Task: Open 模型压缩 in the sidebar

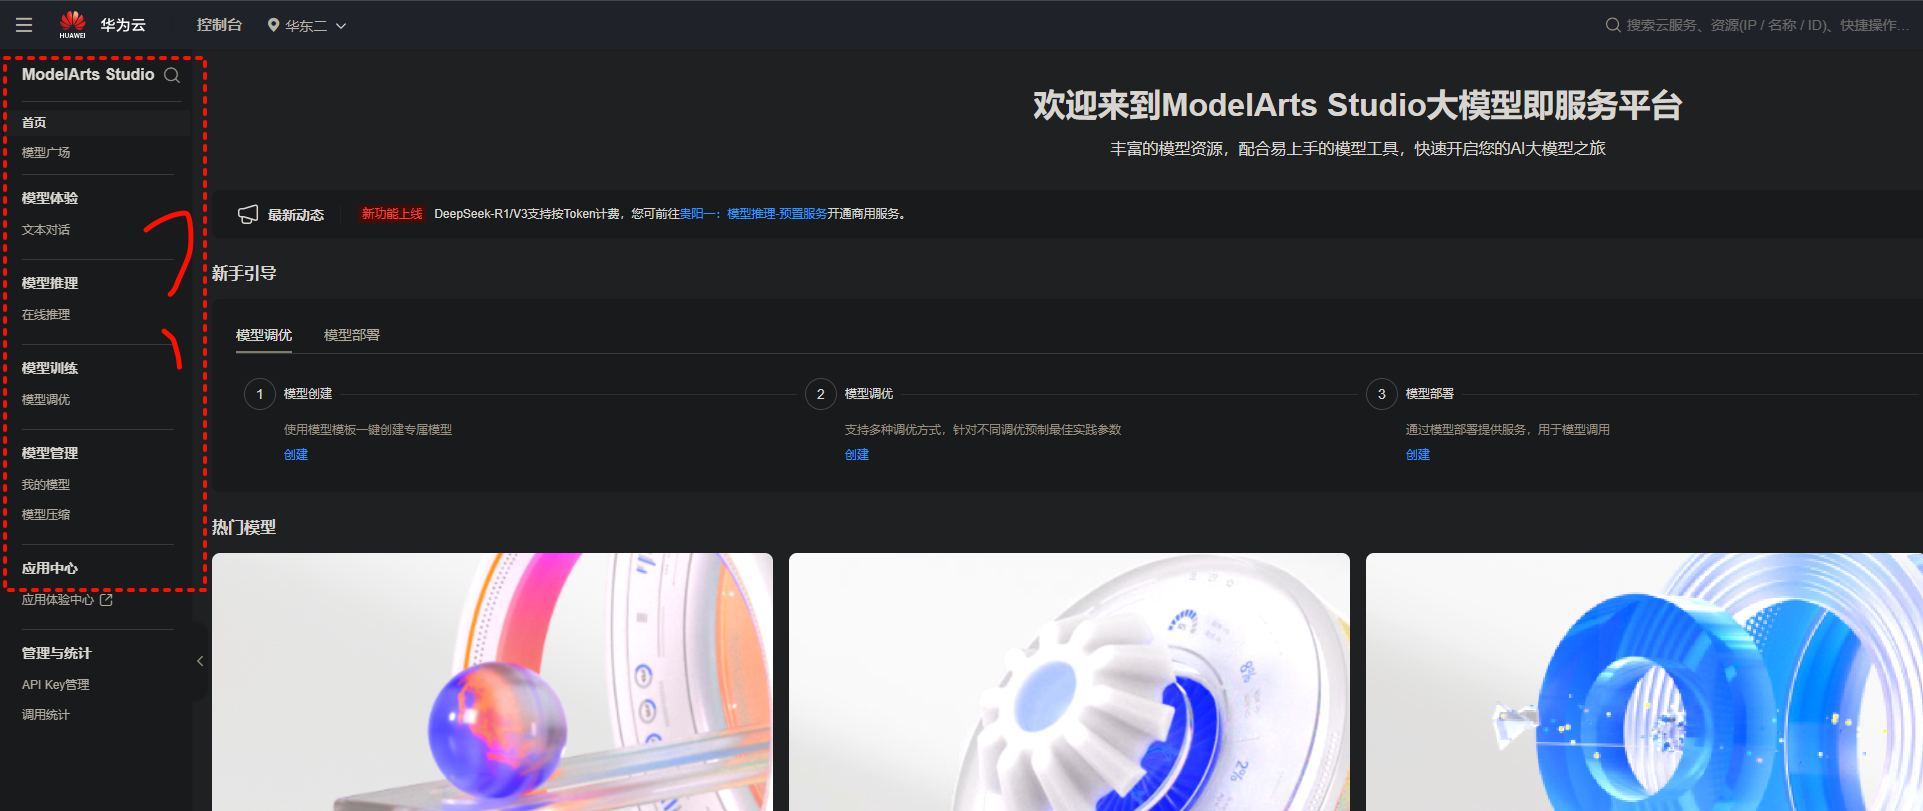Action: (46, 515)
